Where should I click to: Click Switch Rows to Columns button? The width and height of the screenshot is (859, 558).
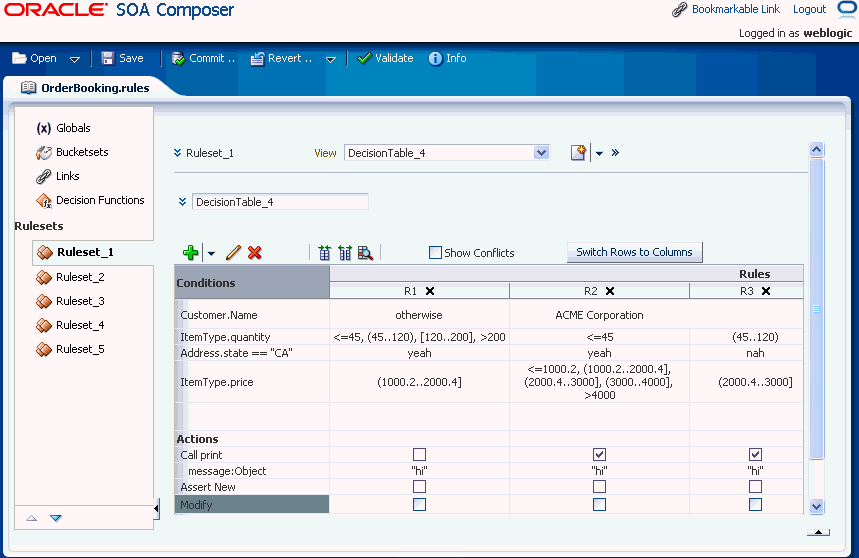pos(634,252)
